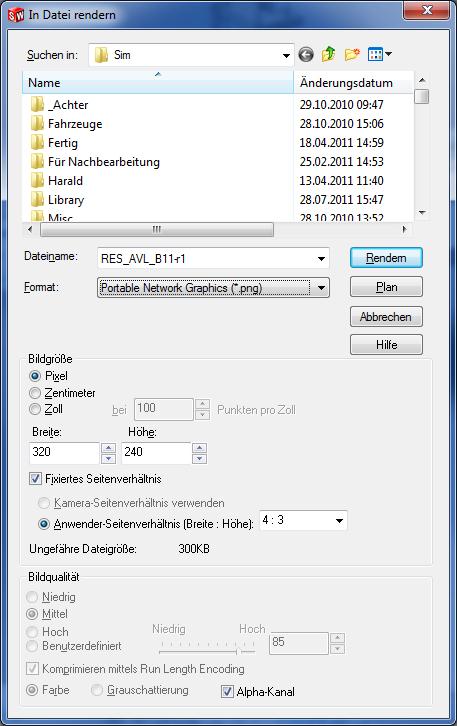Image resolution: width=457 pixels, height=726 pixels.
Task: Click the horizontal scrollbar in file list
Action: pyautogui.click(x=157, y=229)
